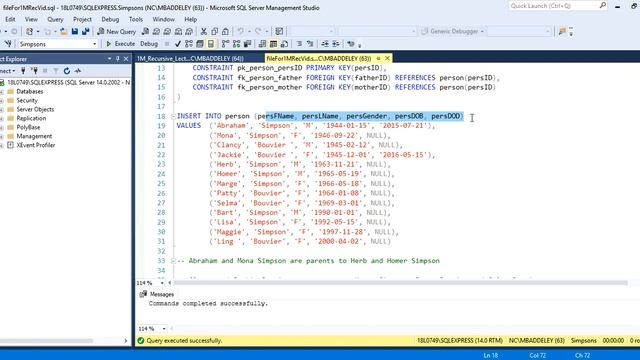The image size is (640, 360).
Task: Click Uncomment selected lines icon
Action: (310, 44)
